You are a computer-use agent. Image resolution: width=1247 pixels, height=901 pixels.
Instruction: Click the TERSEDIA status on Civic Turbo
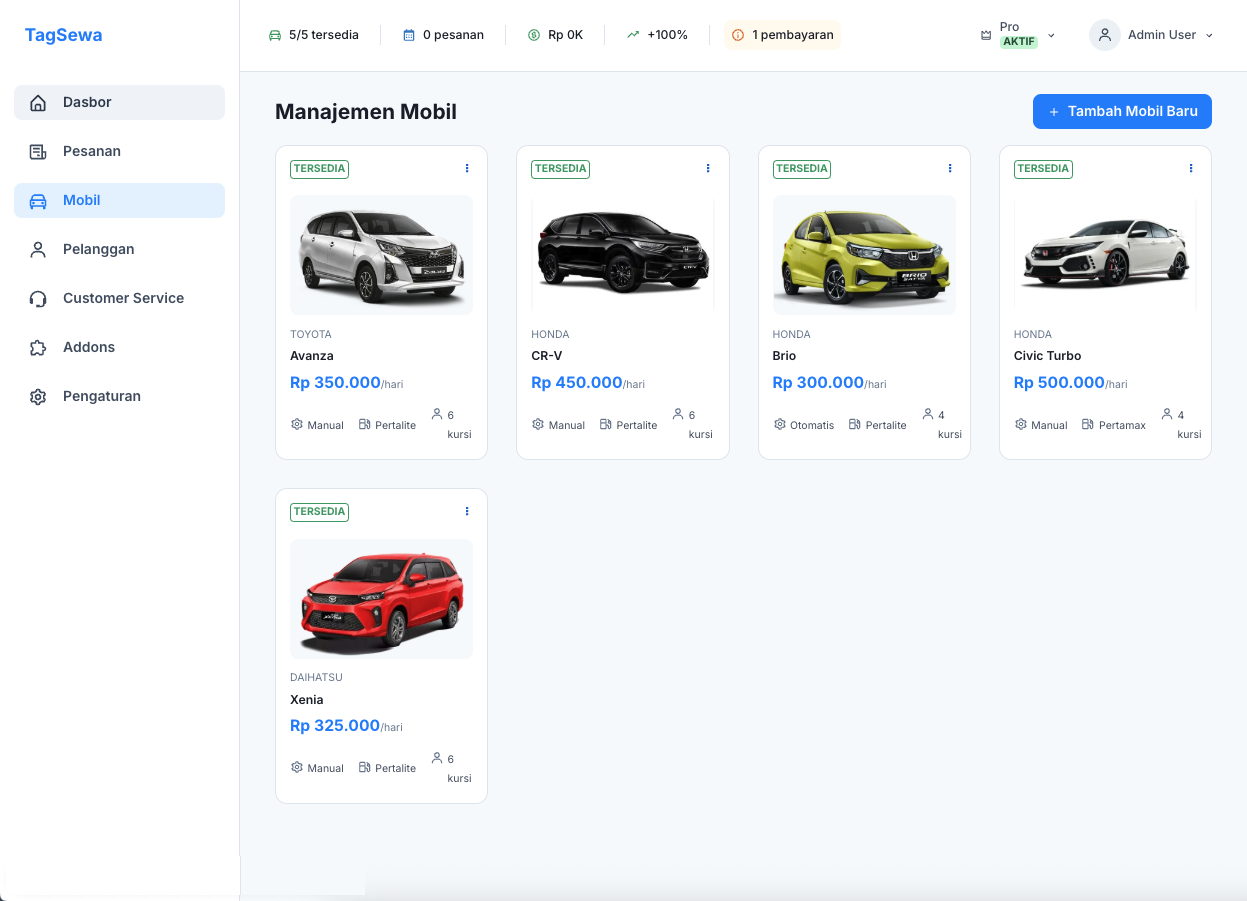pyautogui.click(x=1043, y=169)
